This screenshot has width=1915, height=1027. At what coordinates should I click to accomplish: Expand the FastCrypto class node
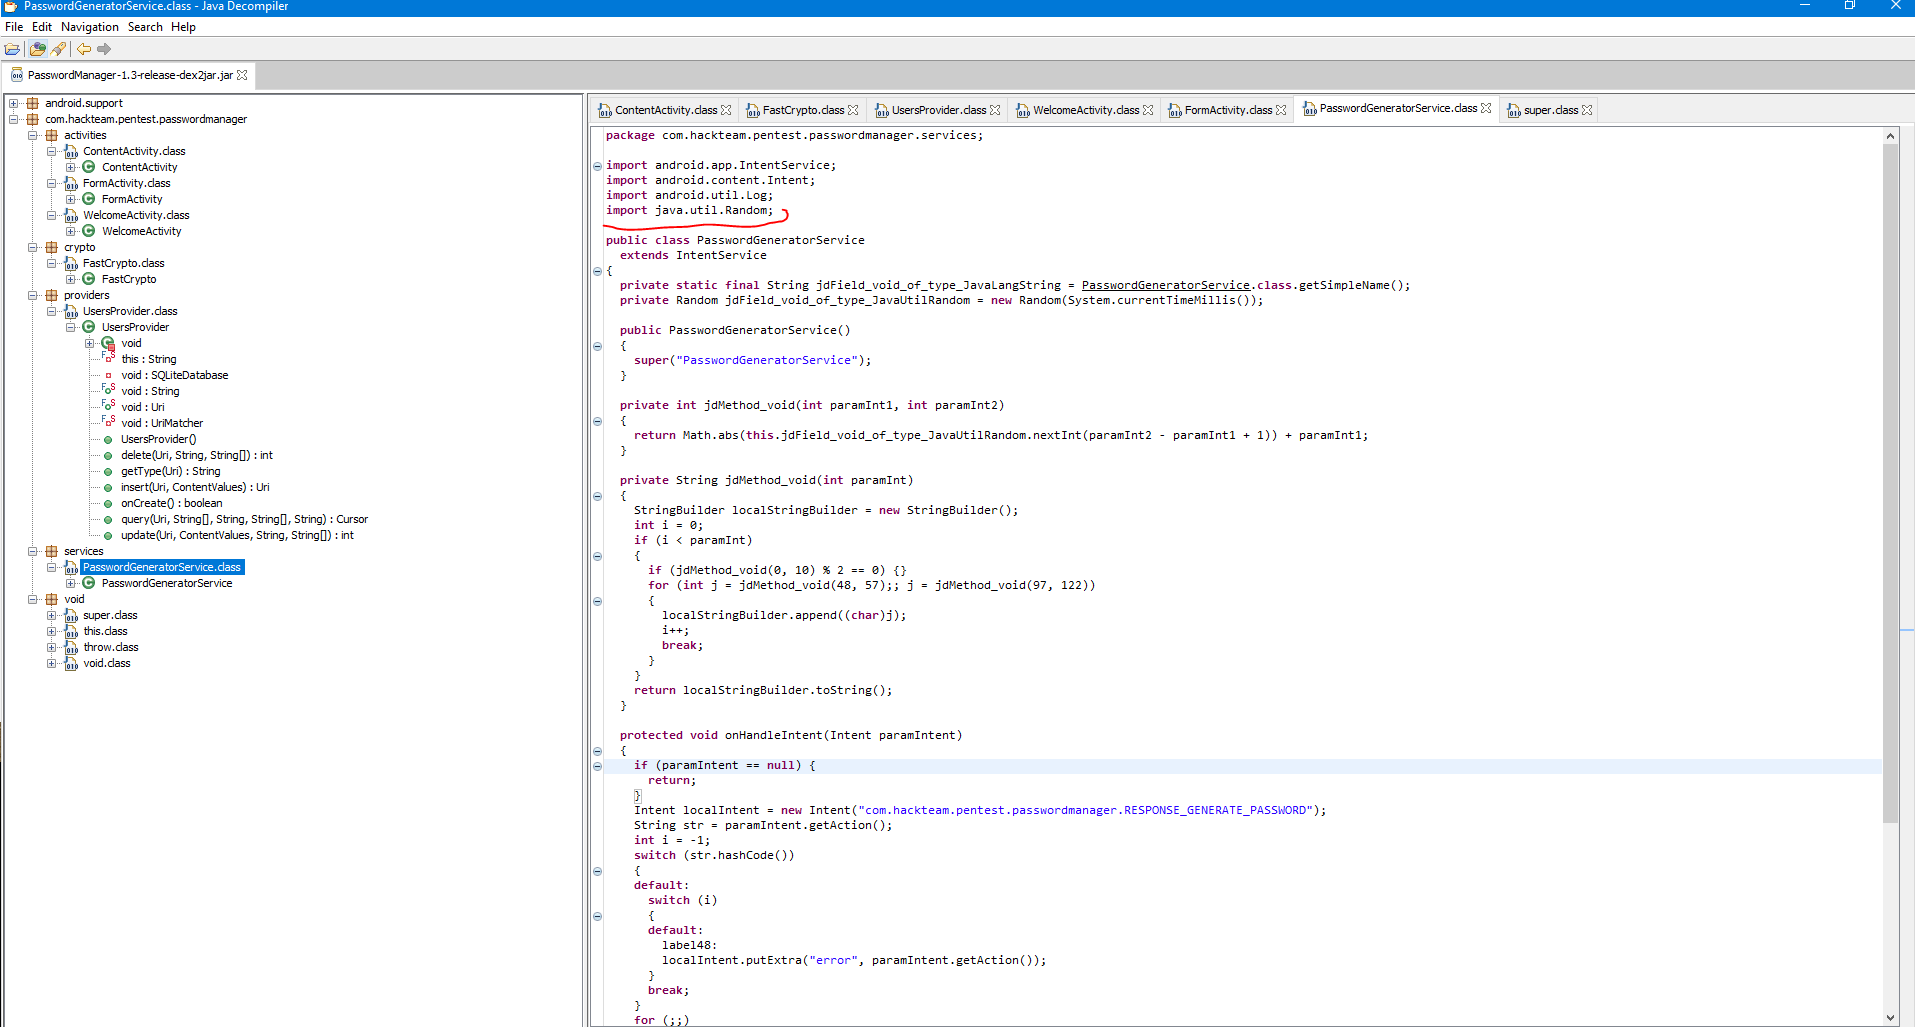click(x=71, y=279)
